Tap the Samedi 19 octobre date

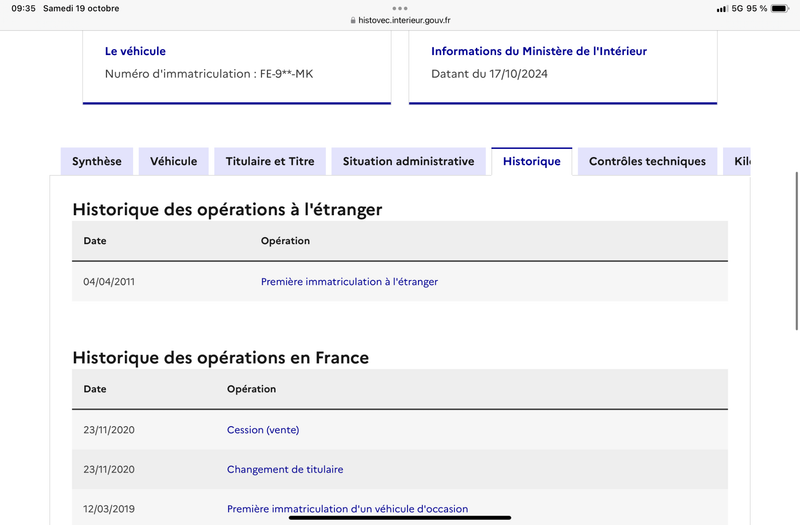[81, 9]
